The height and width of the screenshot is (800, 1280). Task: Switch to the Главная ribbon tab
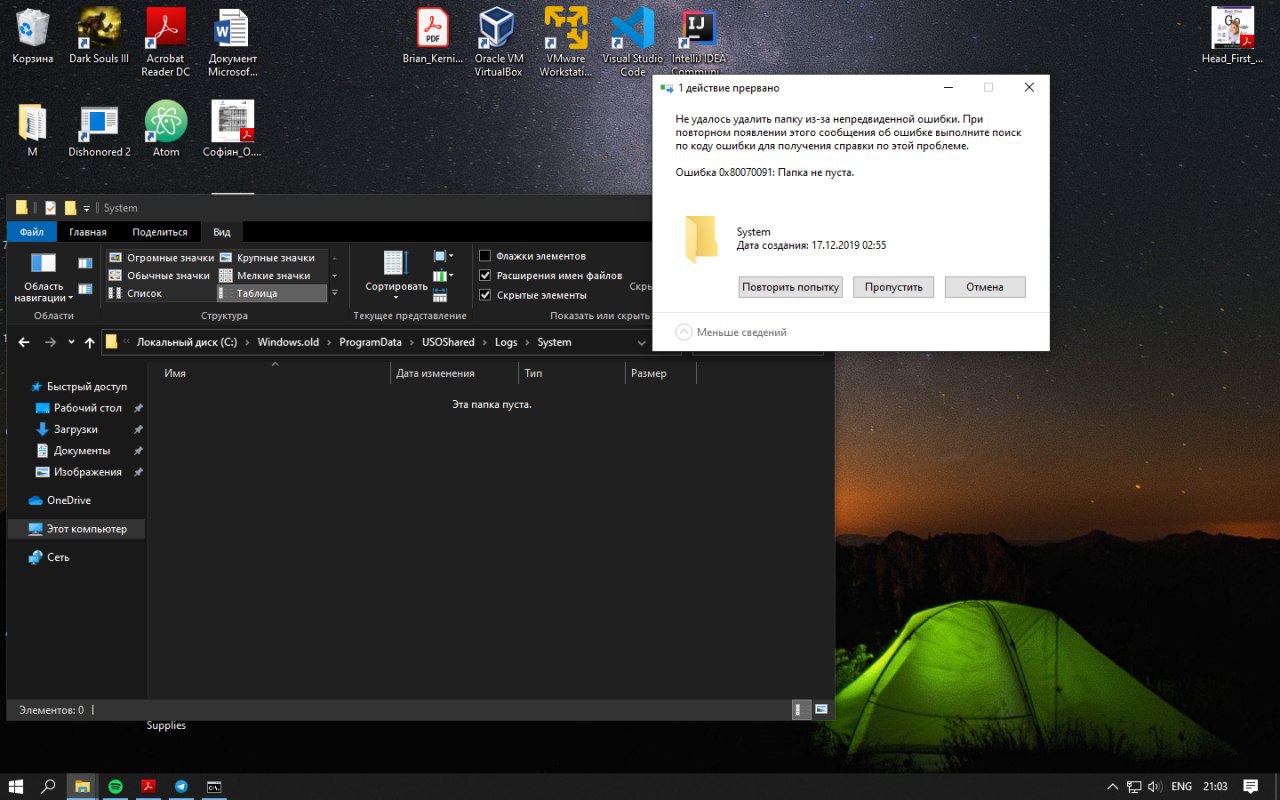click(x=88, y=232)
